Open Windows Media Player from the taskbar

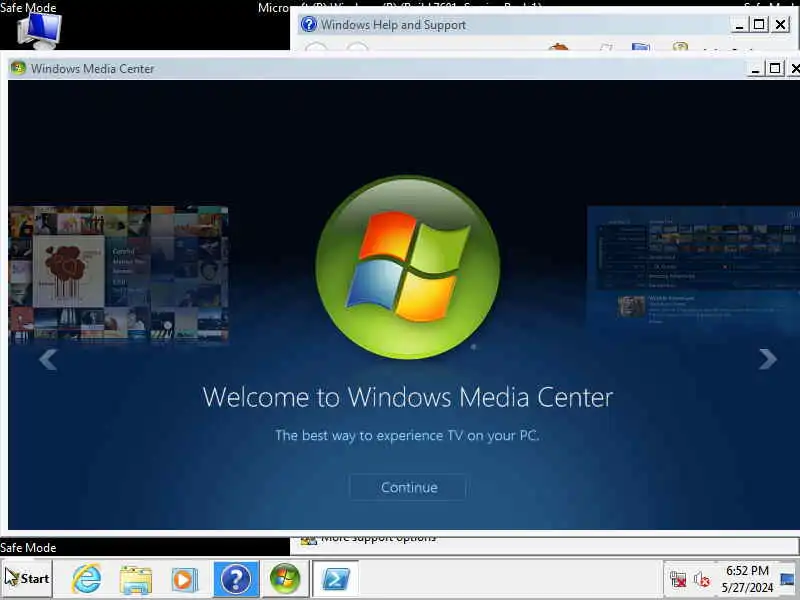pos(184,580)
